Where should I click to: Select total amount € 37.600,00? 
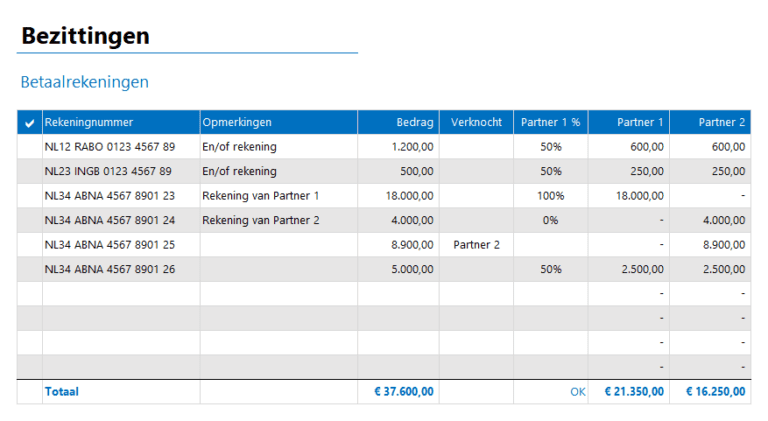404,392
